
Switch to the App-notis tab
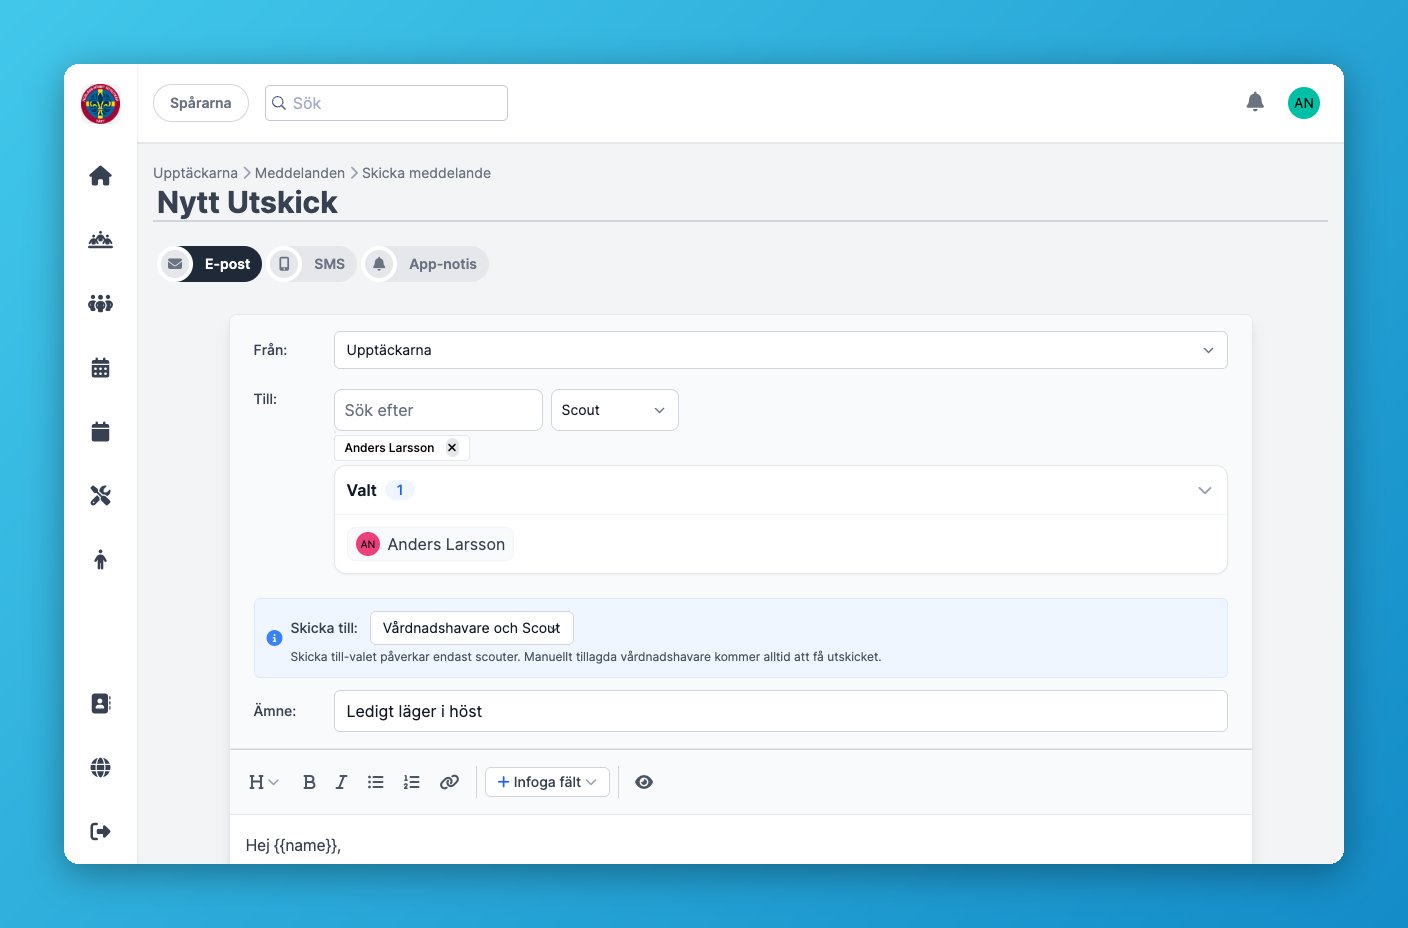click(x=425, y=264)
